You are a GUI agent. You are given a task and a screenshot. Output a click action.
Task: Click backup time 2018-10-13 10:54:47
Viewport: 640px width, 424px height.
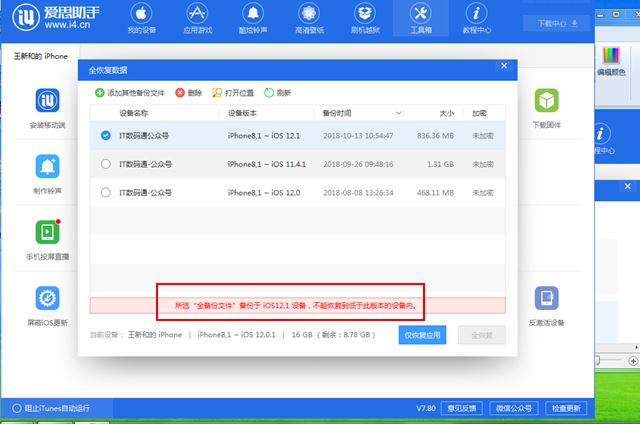point(358,135)
